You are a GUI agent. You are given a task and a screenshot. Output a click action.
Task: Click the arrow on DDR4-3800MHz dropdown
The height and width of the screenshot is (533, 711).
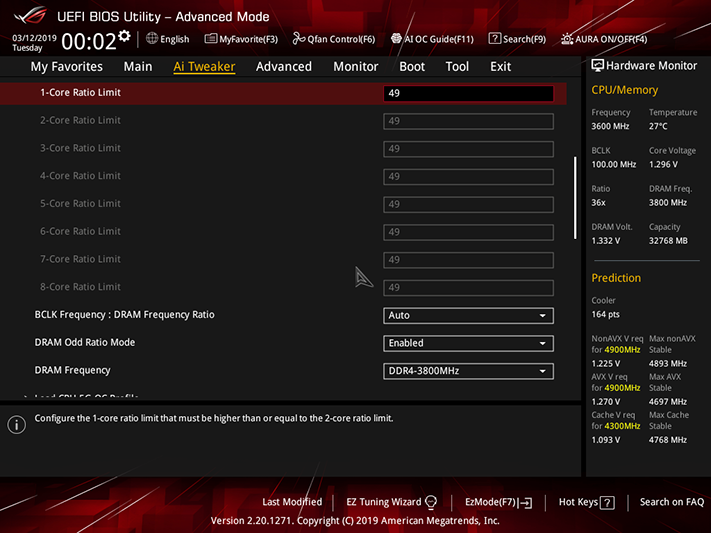(x=542, y=372)
